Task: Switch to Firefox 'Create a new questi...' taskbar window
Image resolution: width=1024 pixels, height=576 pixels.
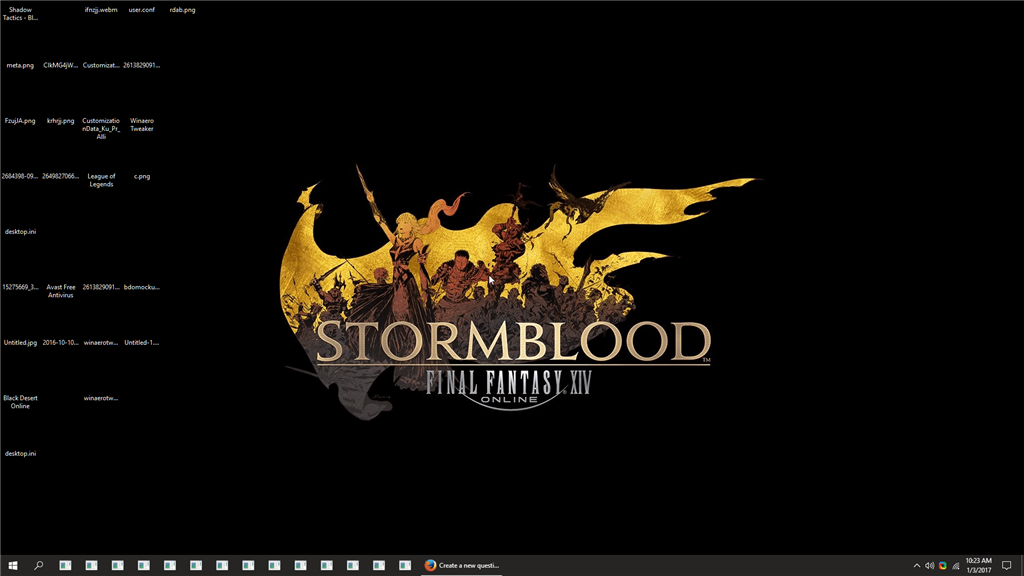Action: click(462, 566)
